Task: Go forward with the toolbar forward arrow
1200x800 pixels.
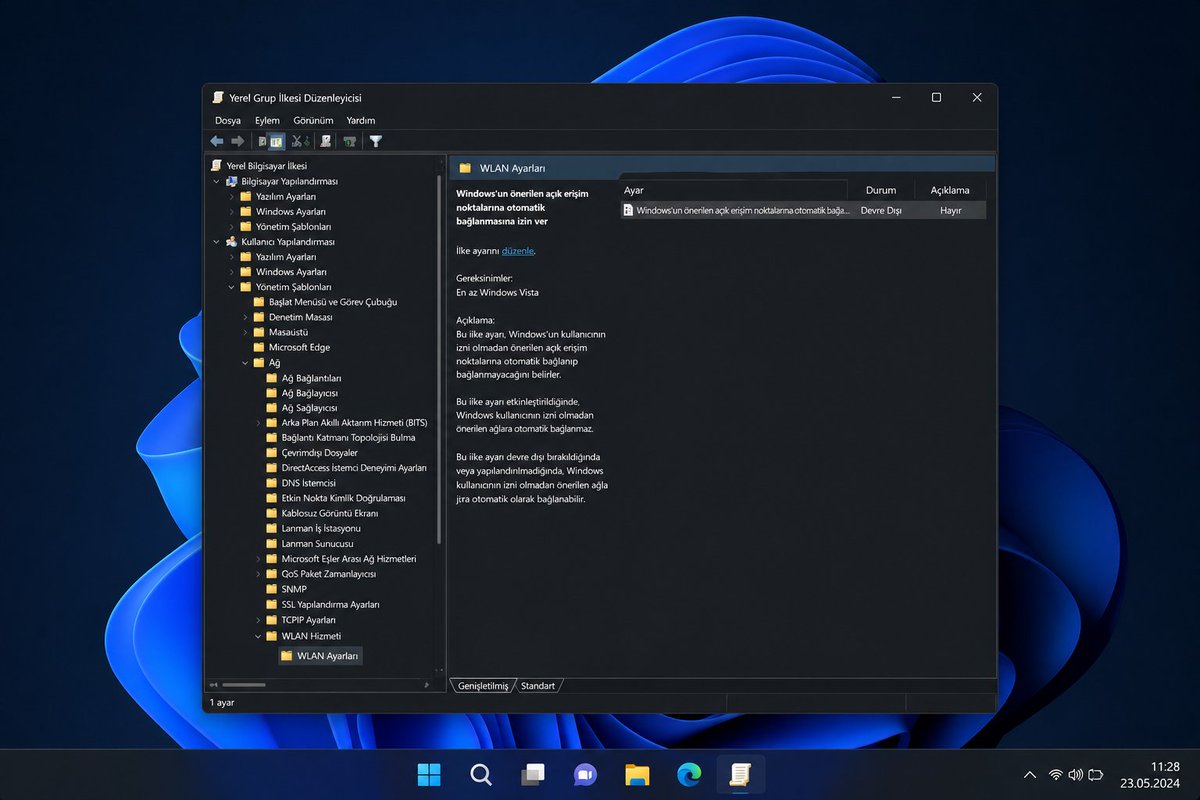Action: click(237, 142)
